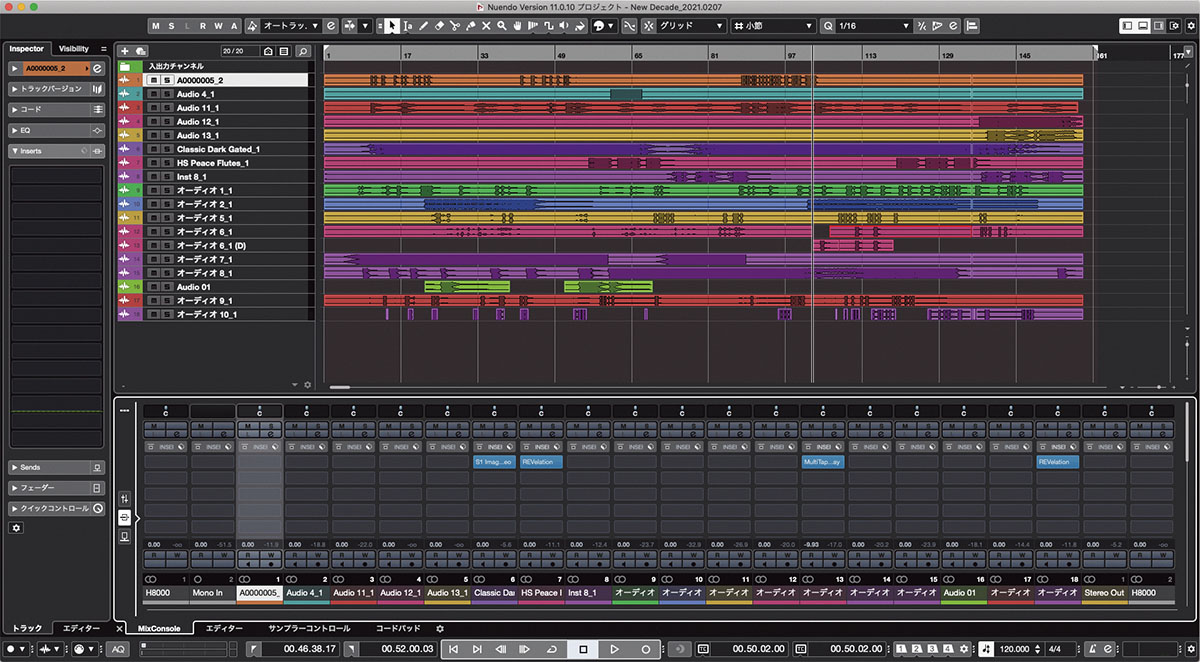Open the Automation mode dropdown in toolbar
Screen dimensions: 1200x662
click(291, 25)
